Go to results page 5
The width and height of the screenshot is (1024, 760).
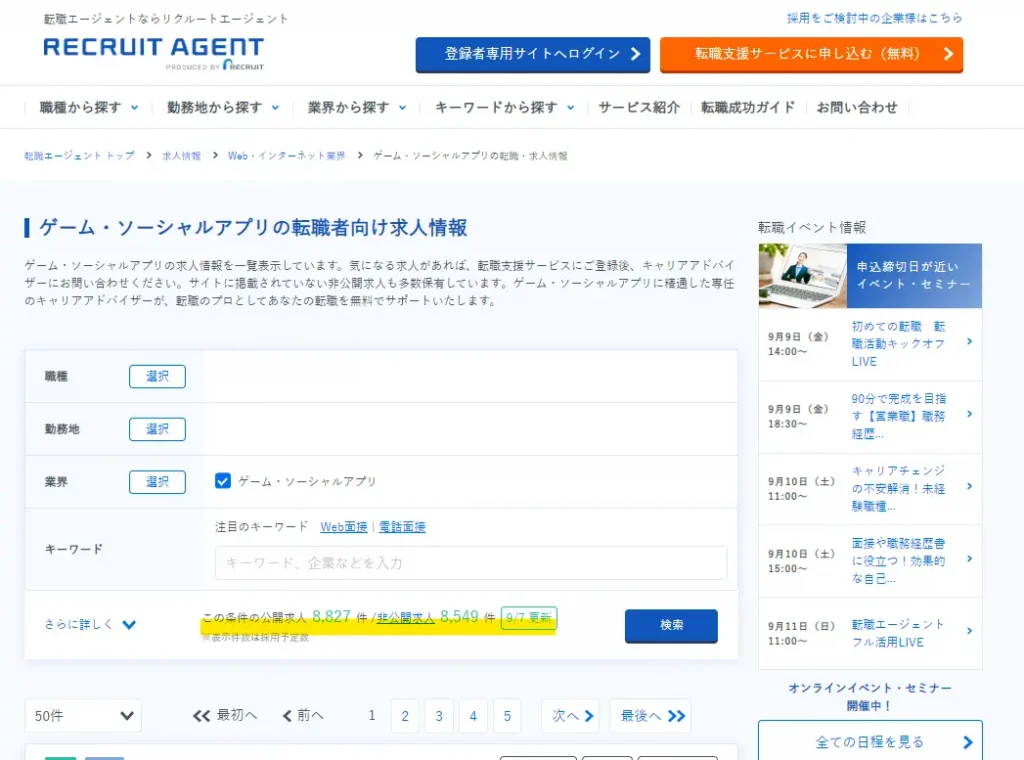pyautogui.click(x=507, y=716)
